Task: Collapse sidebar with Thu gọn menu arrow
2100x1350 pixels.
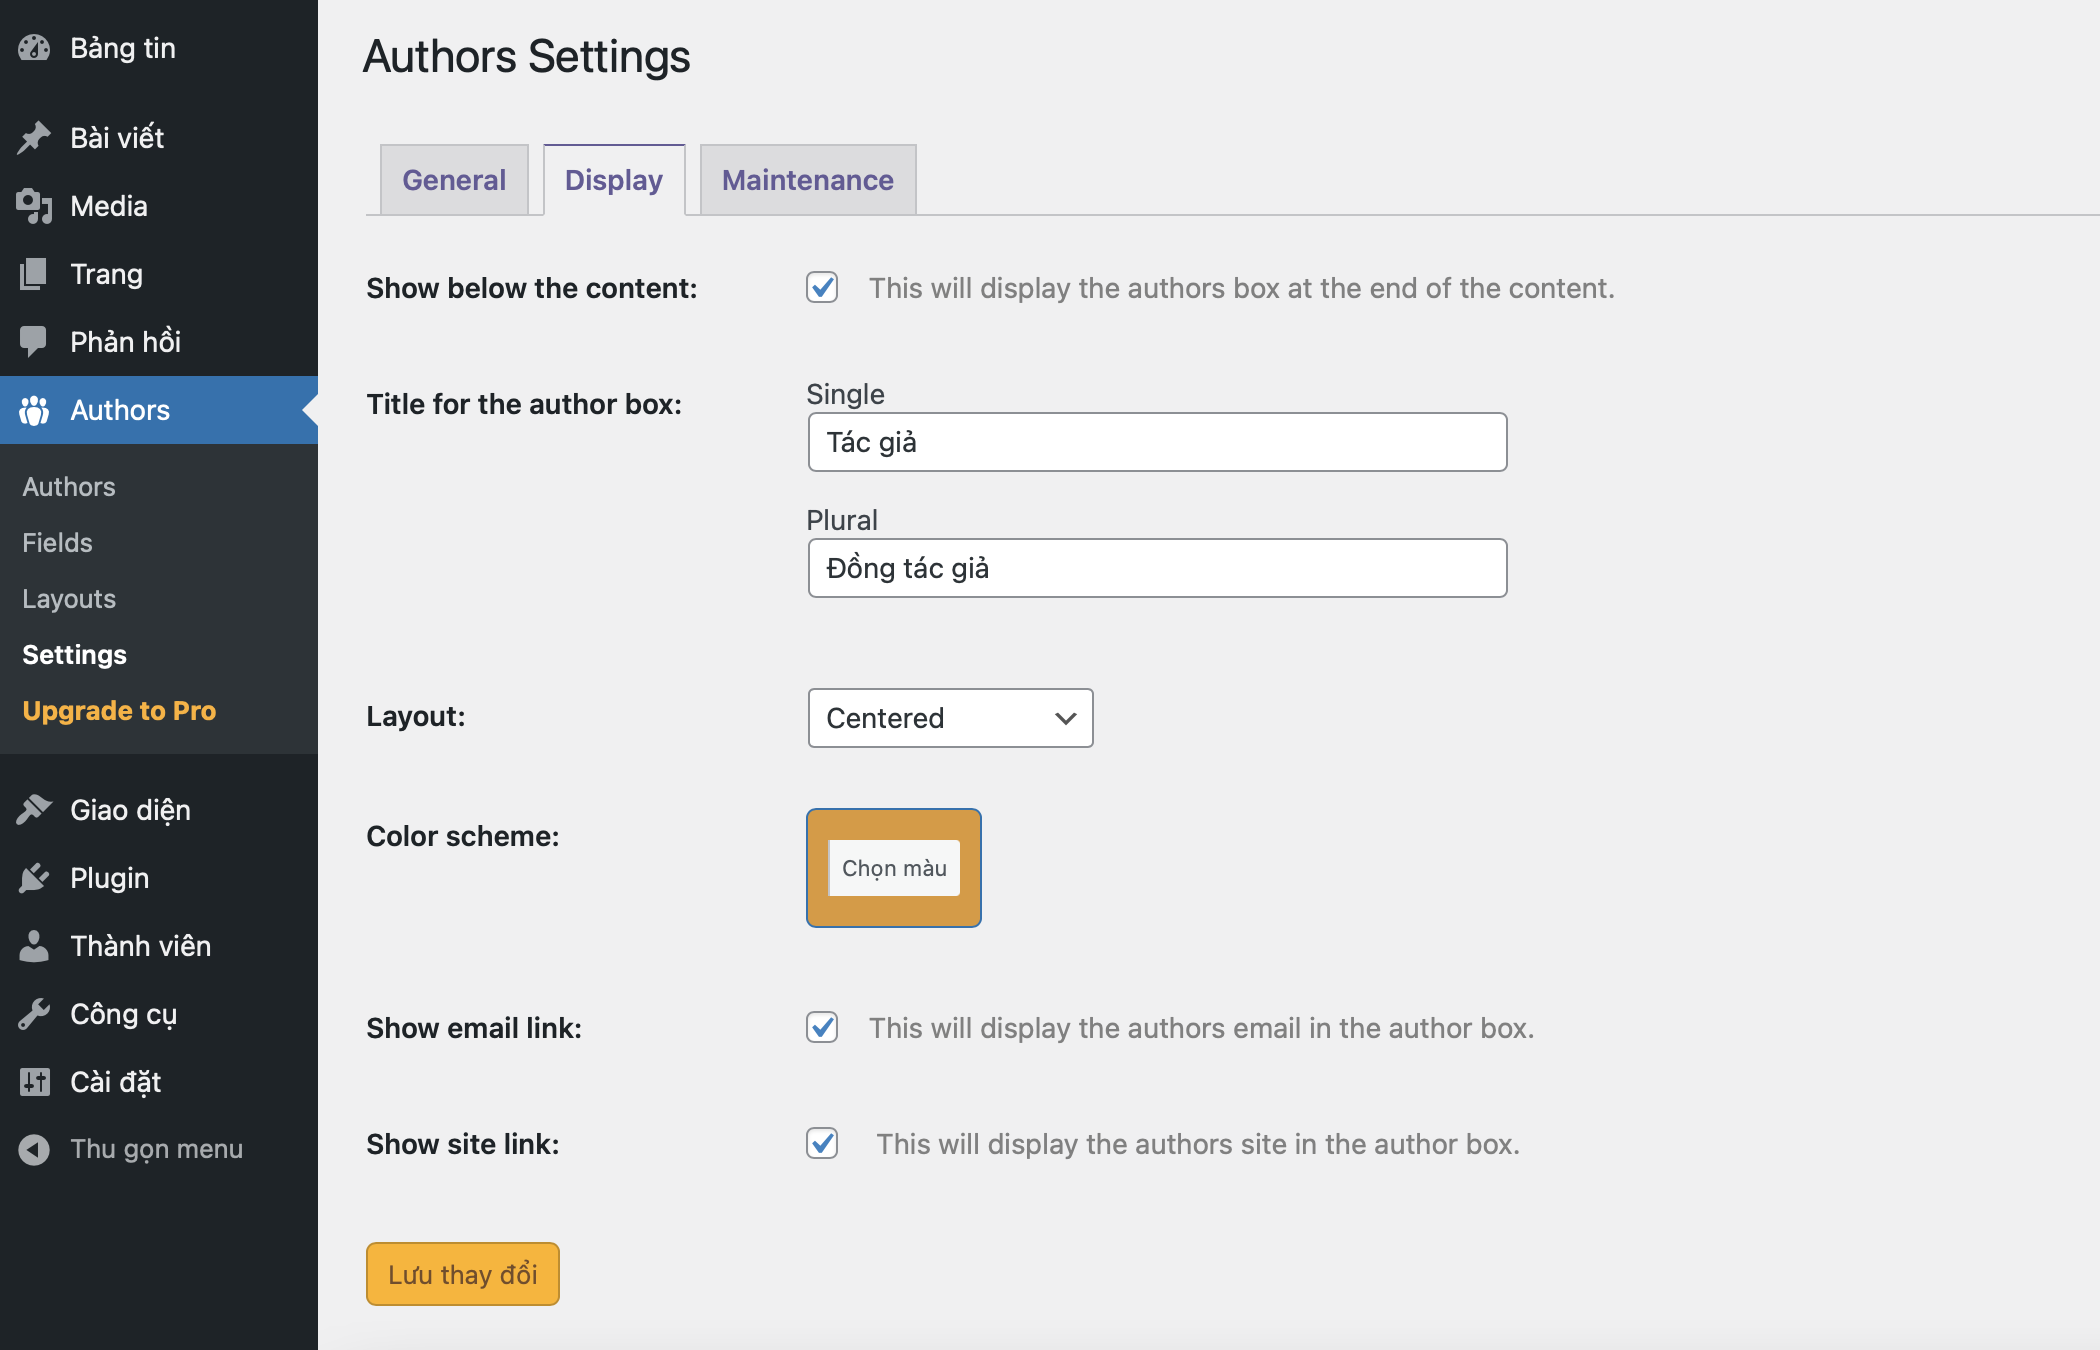Action: (x=34, y=1150)
